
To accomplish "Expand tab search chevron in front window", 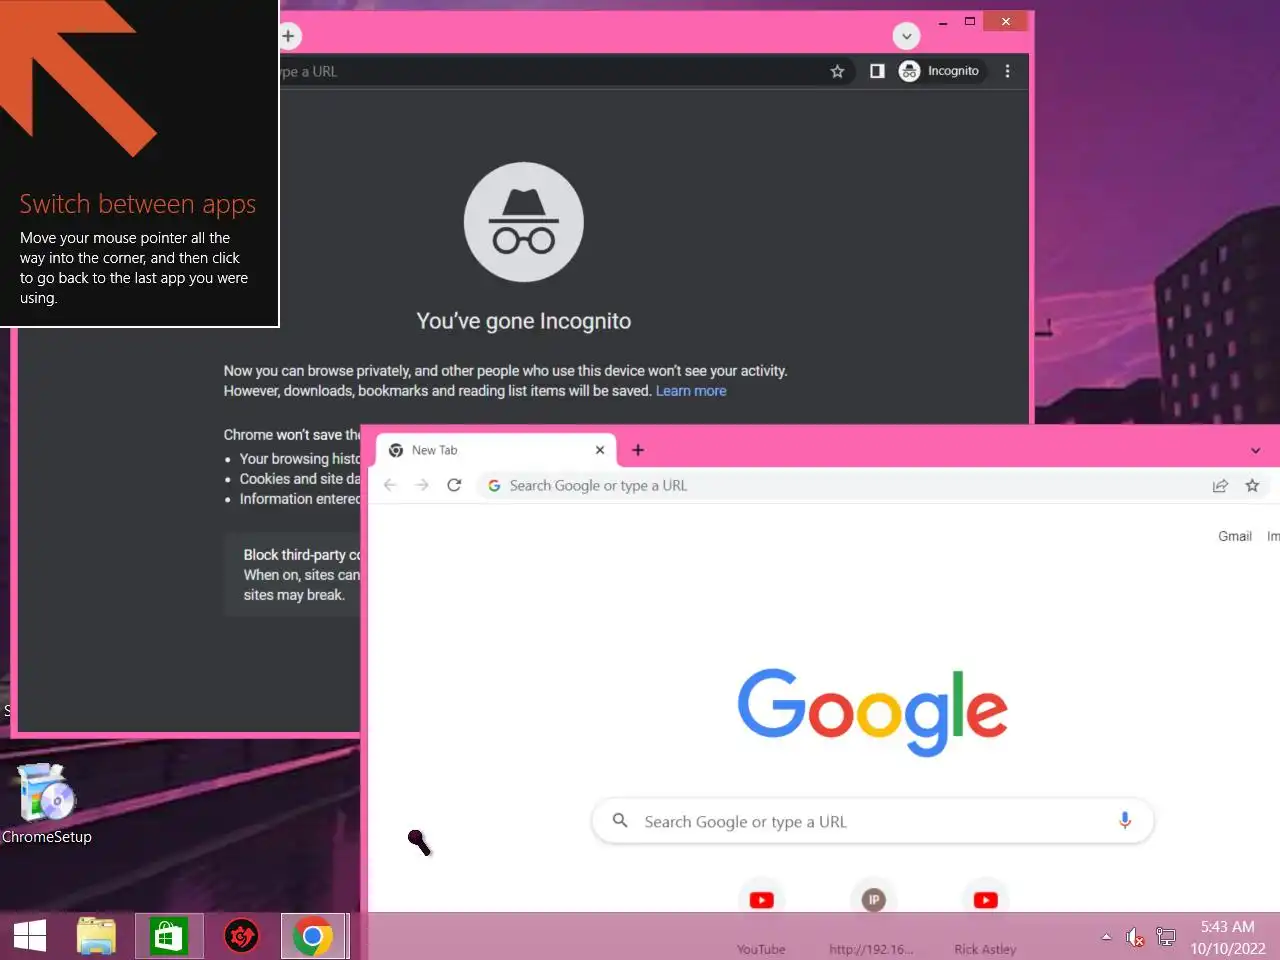I will [1256, 451].
